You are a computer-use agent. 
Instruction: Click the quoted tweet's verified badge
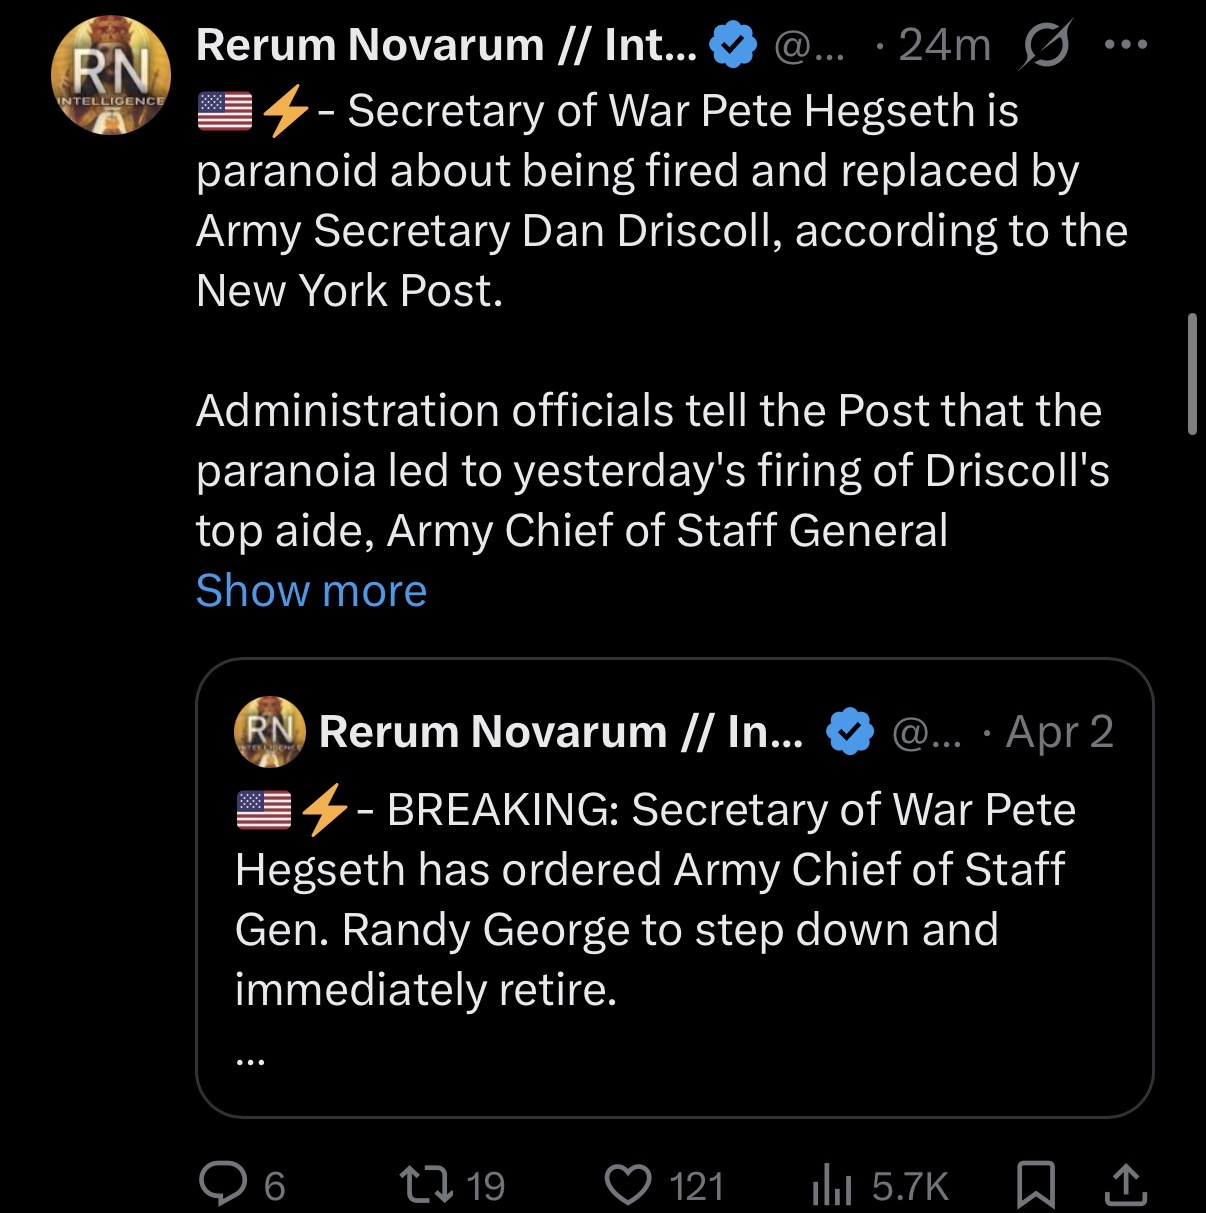[849, 732]
